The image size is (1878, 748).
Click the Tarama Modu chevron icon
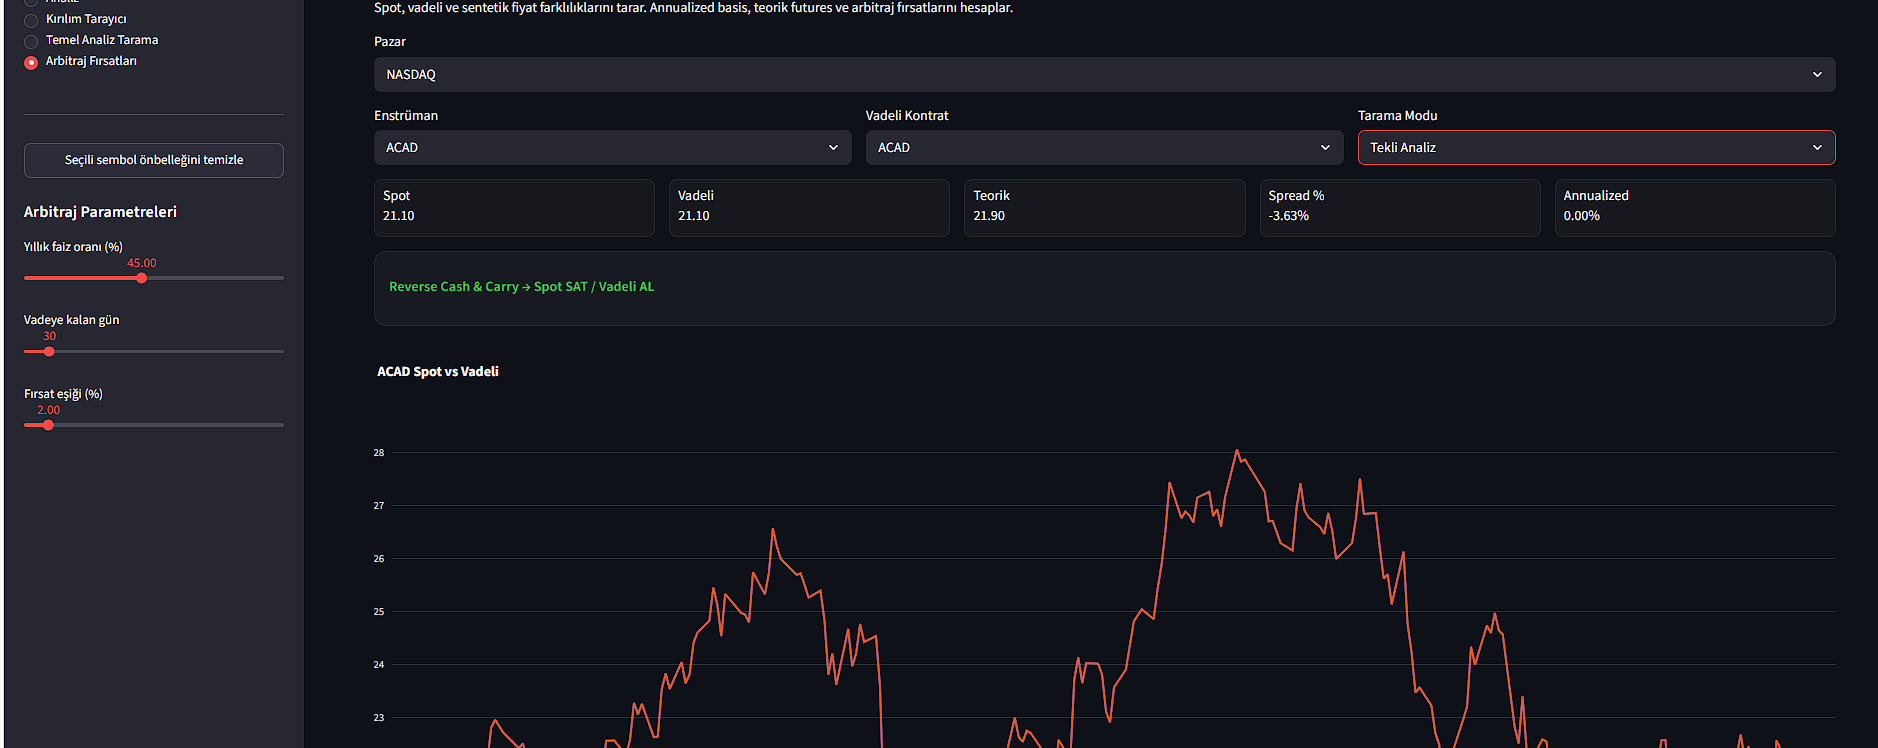click(x=1817, y=148)
